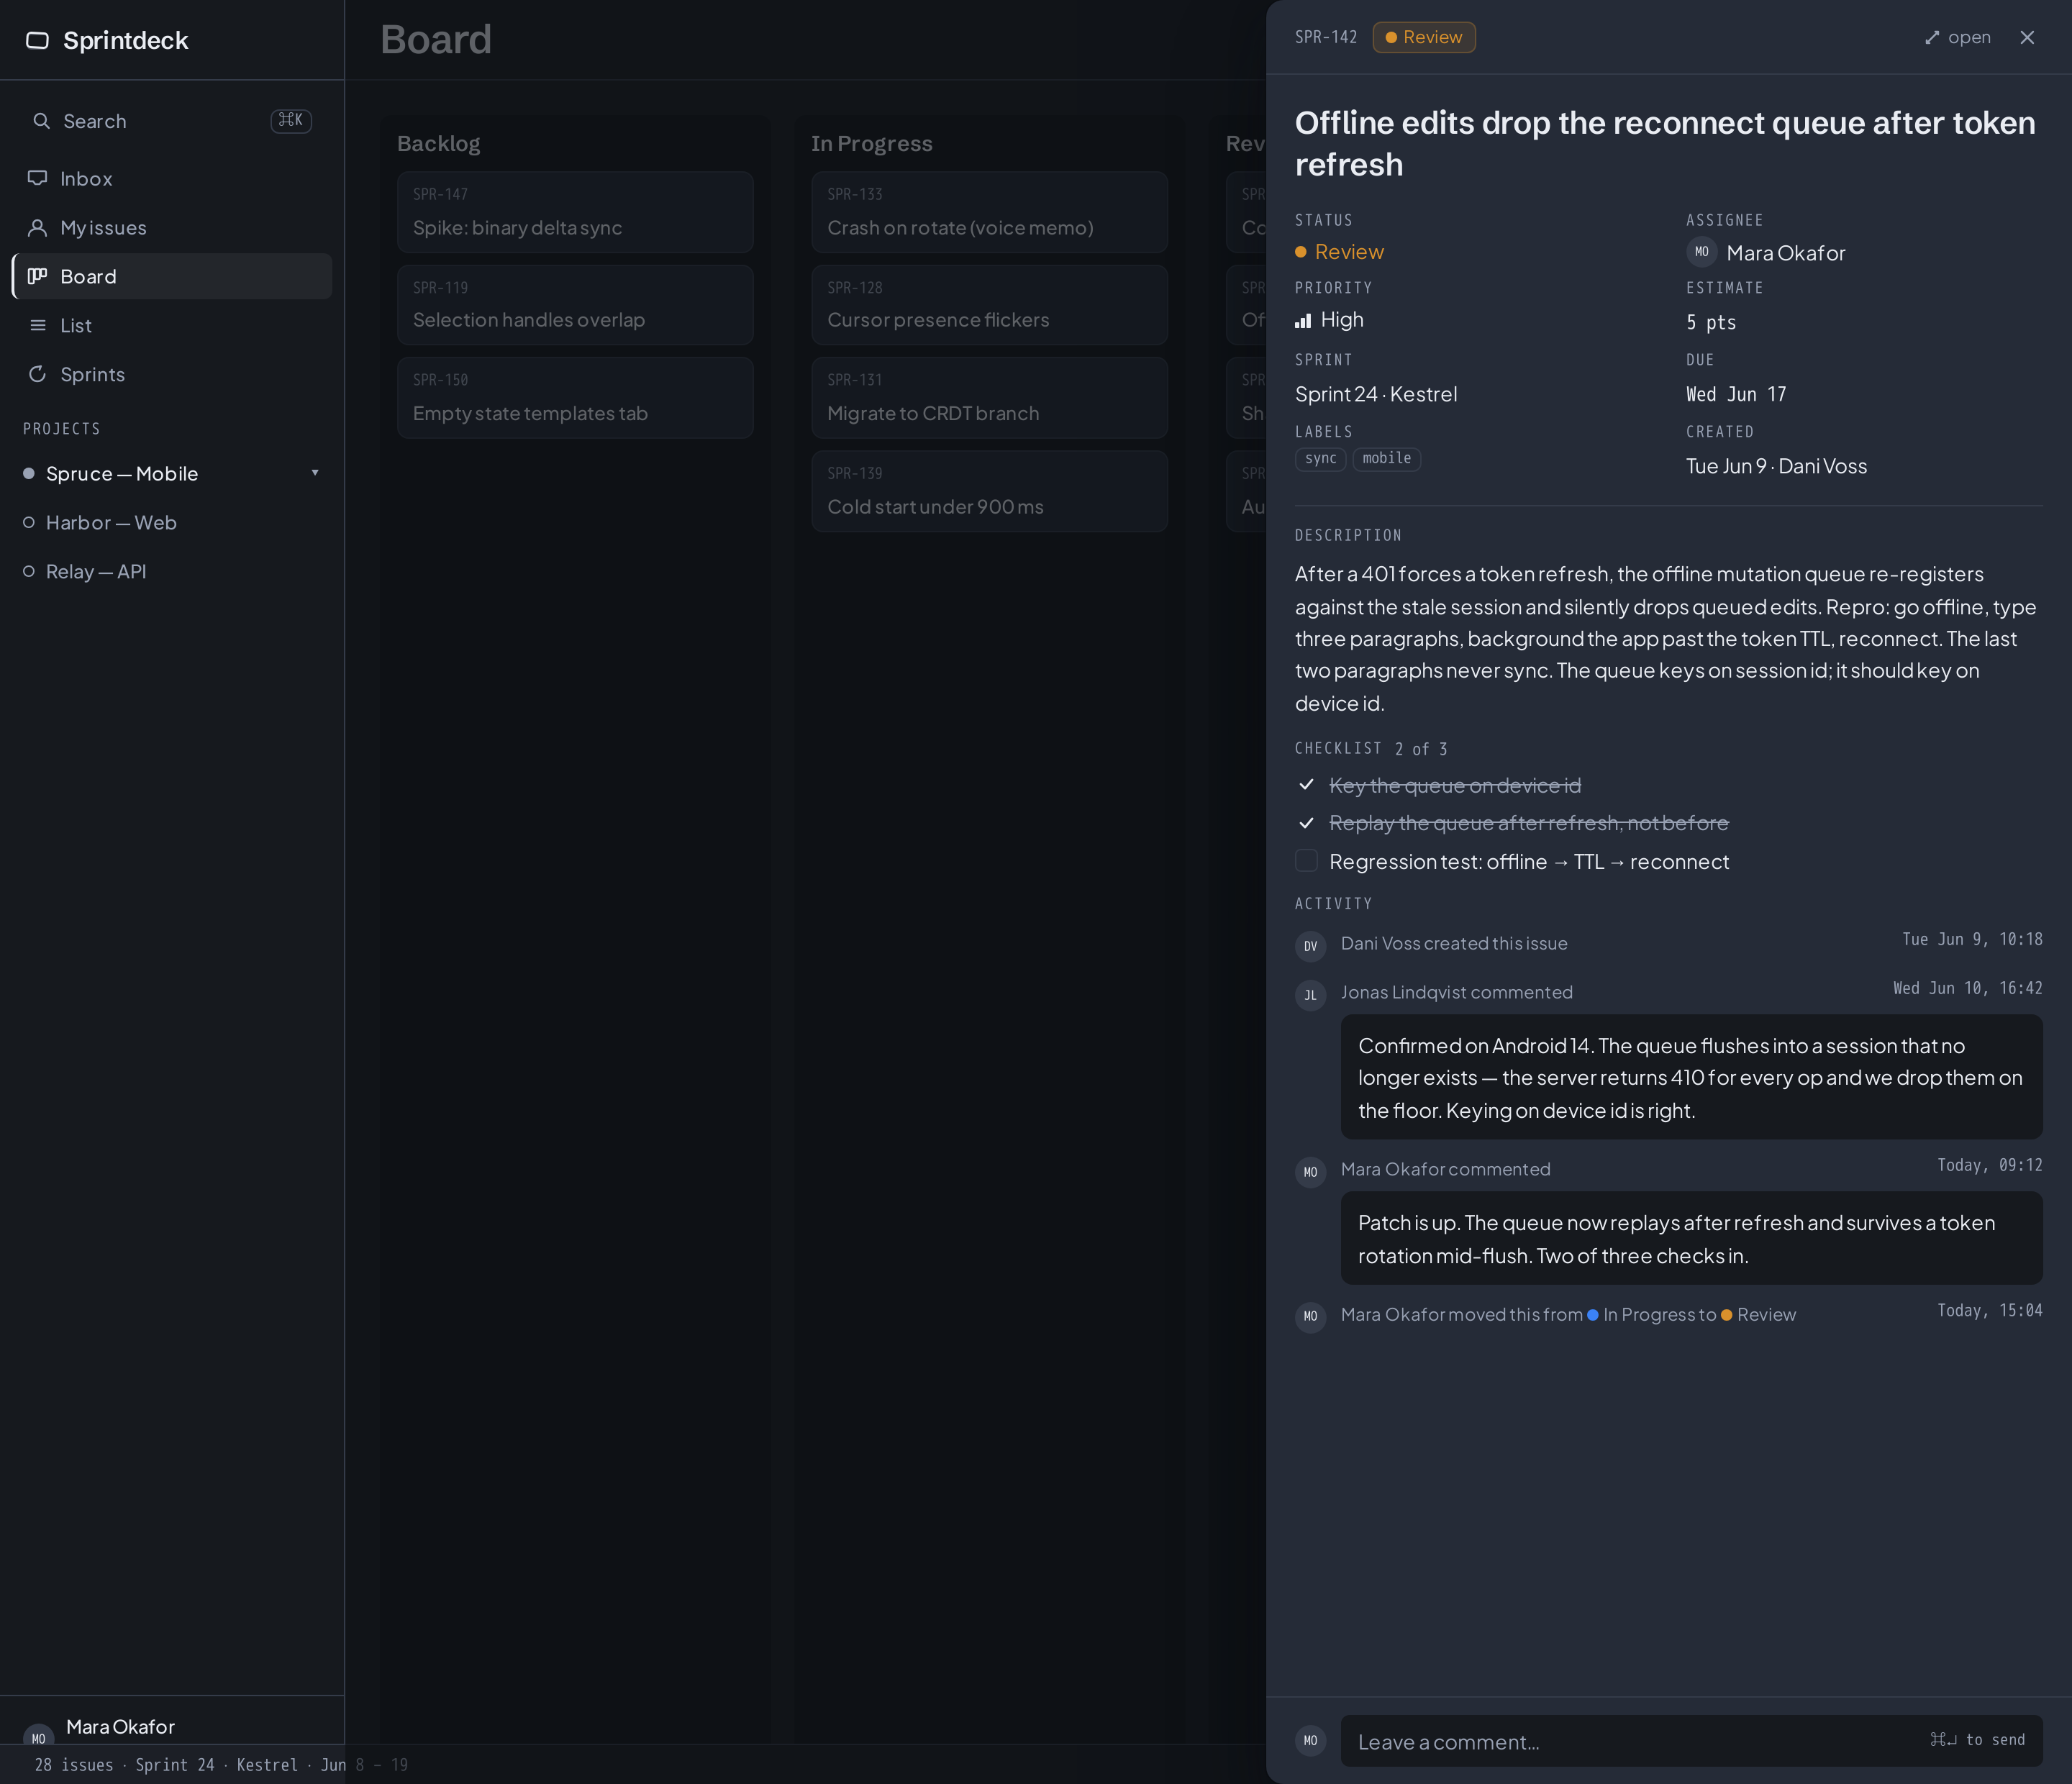Click the High priority bars icon
The width and height of the screenshot is (2072, 1784).
click(x=1303, y=321)
